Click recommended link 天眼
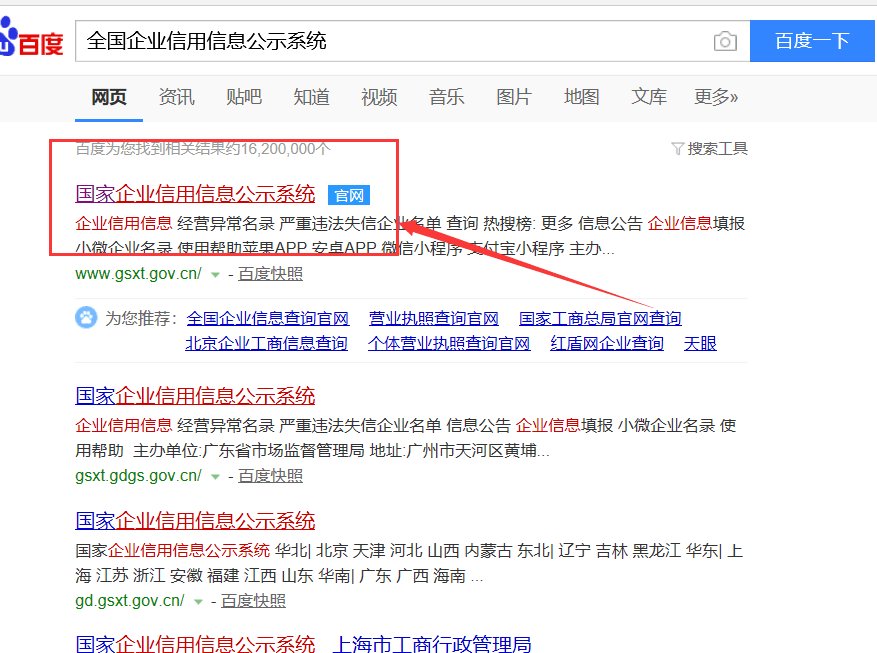 coord(700,343)
